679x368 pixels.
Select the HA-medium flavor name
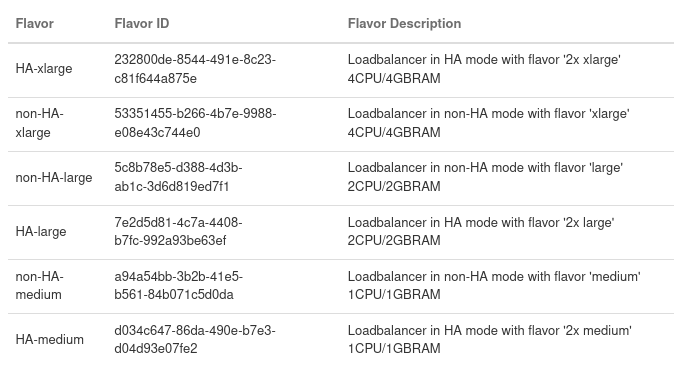(49, 339)
